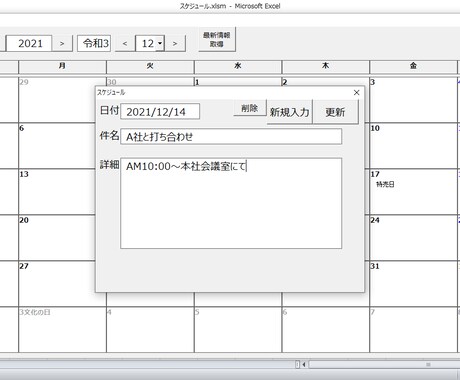Open the month 12 dropdown arrow
This screenshot has width=460, height=380.
click(160, 43)
